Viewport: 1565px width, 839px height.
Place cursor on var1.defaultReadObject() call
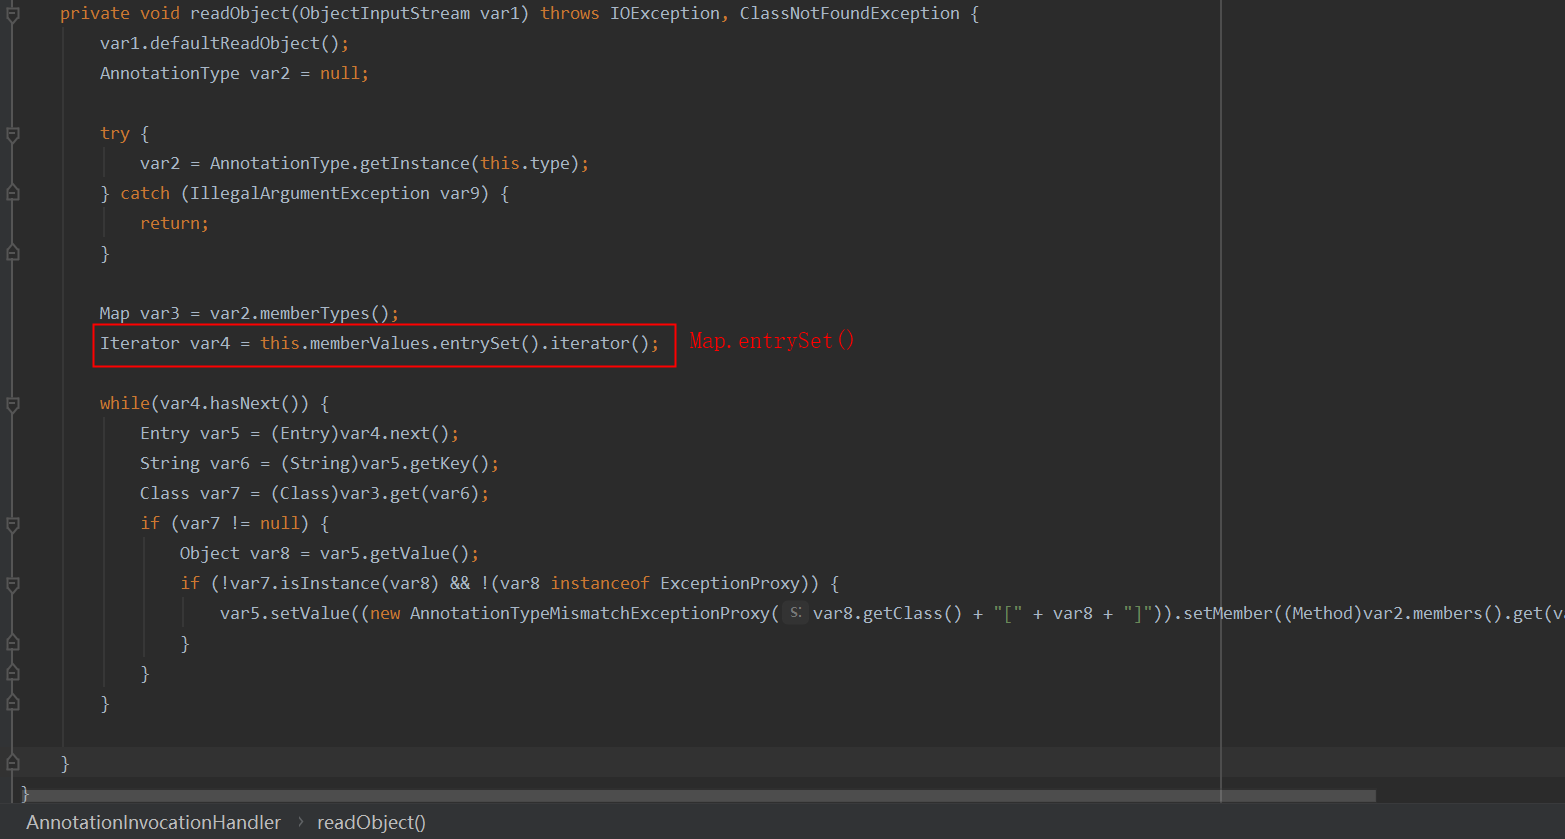point(225,43)
